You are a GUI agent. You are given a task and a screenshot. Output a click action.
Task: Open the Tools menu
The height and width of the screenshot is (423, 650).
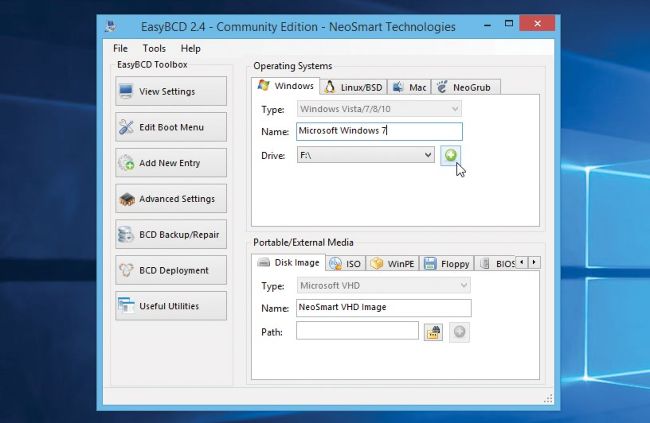(154, 48)
